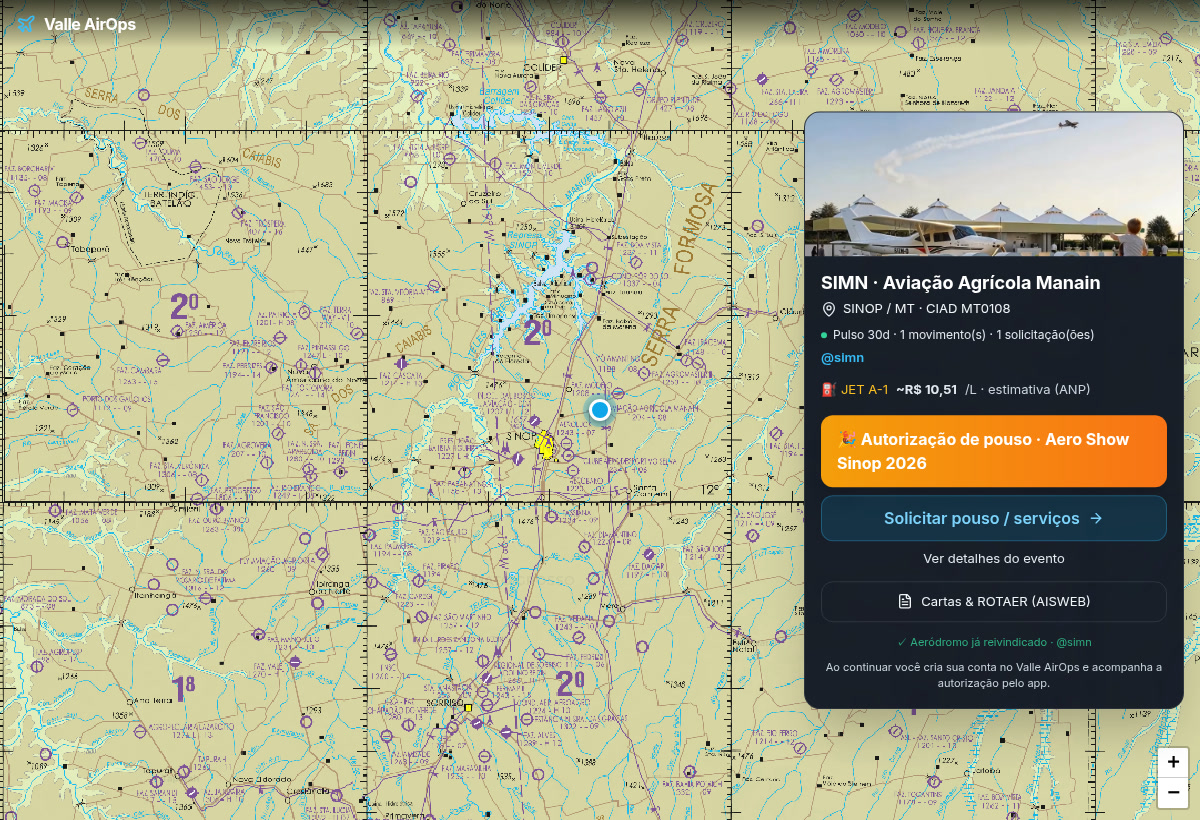
Task: Click the Valle AirOps airplane logo icon
Action: click(26, 24)
